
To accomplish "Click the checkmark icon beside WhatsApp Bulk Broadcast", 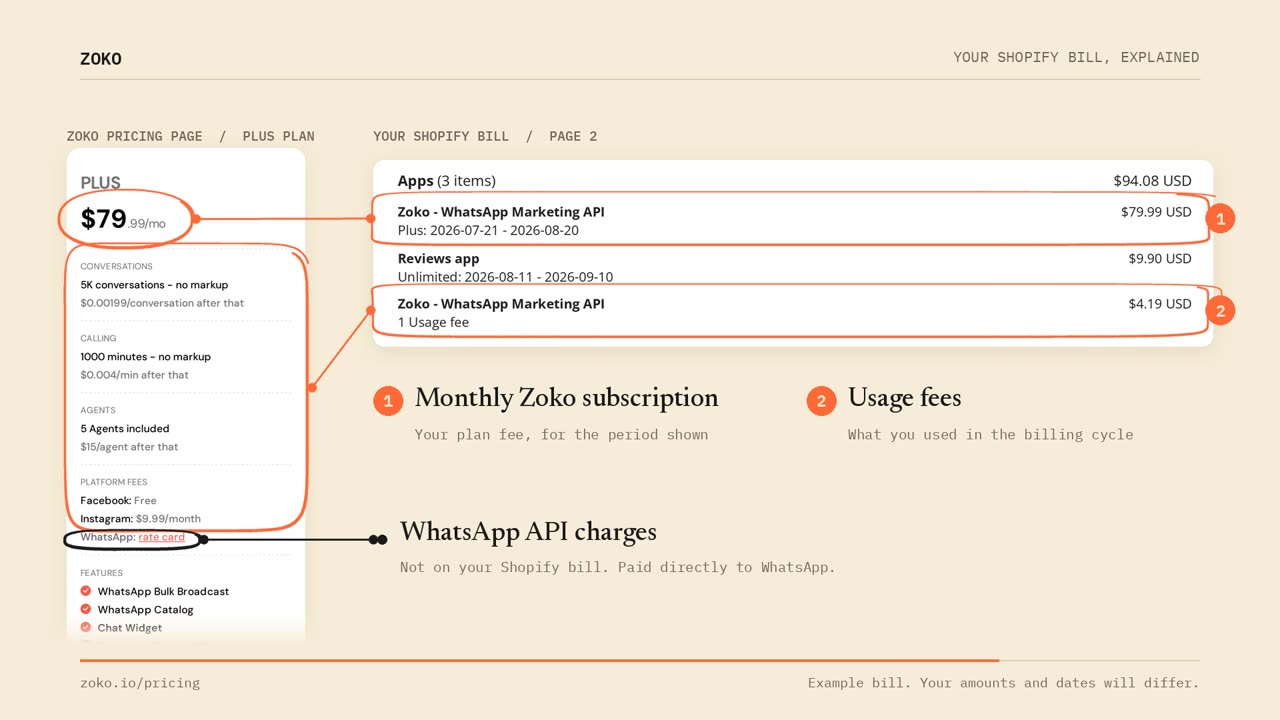I will (86, 591).
